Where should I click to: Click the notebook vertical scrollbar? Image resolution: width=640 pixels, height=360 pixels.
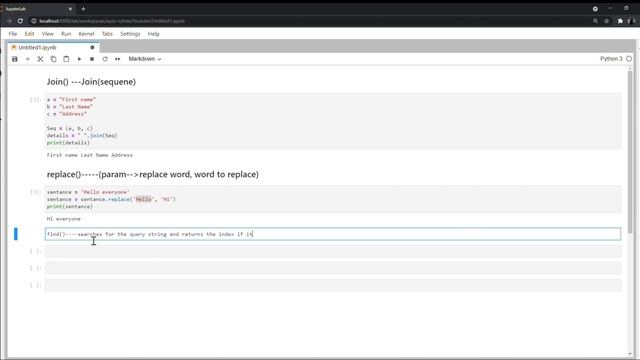[630, 151]
